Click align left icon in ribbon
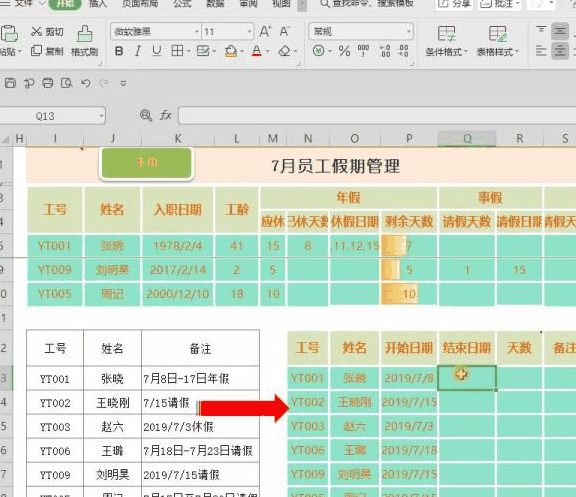576x497 pixels. pos(541,50)
